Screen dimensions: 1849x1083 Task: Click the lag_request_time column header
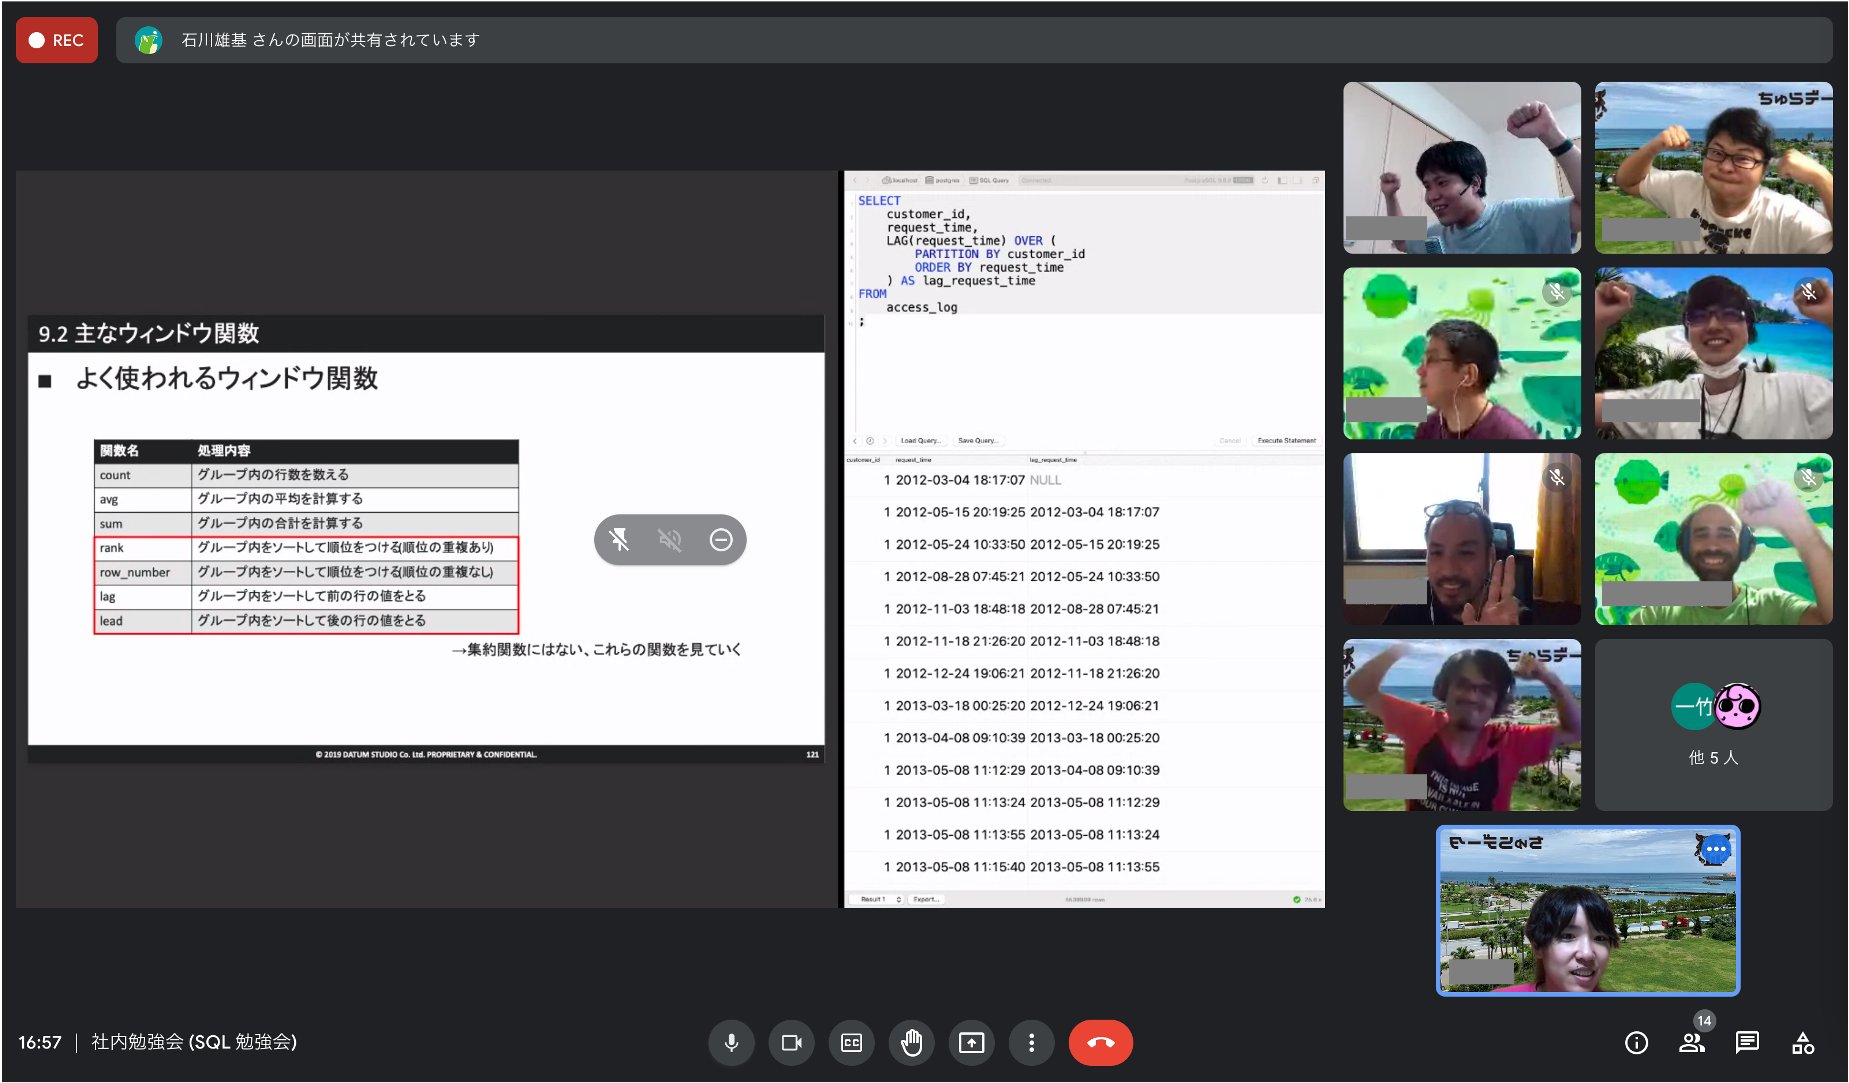[x=1053, y=460]
